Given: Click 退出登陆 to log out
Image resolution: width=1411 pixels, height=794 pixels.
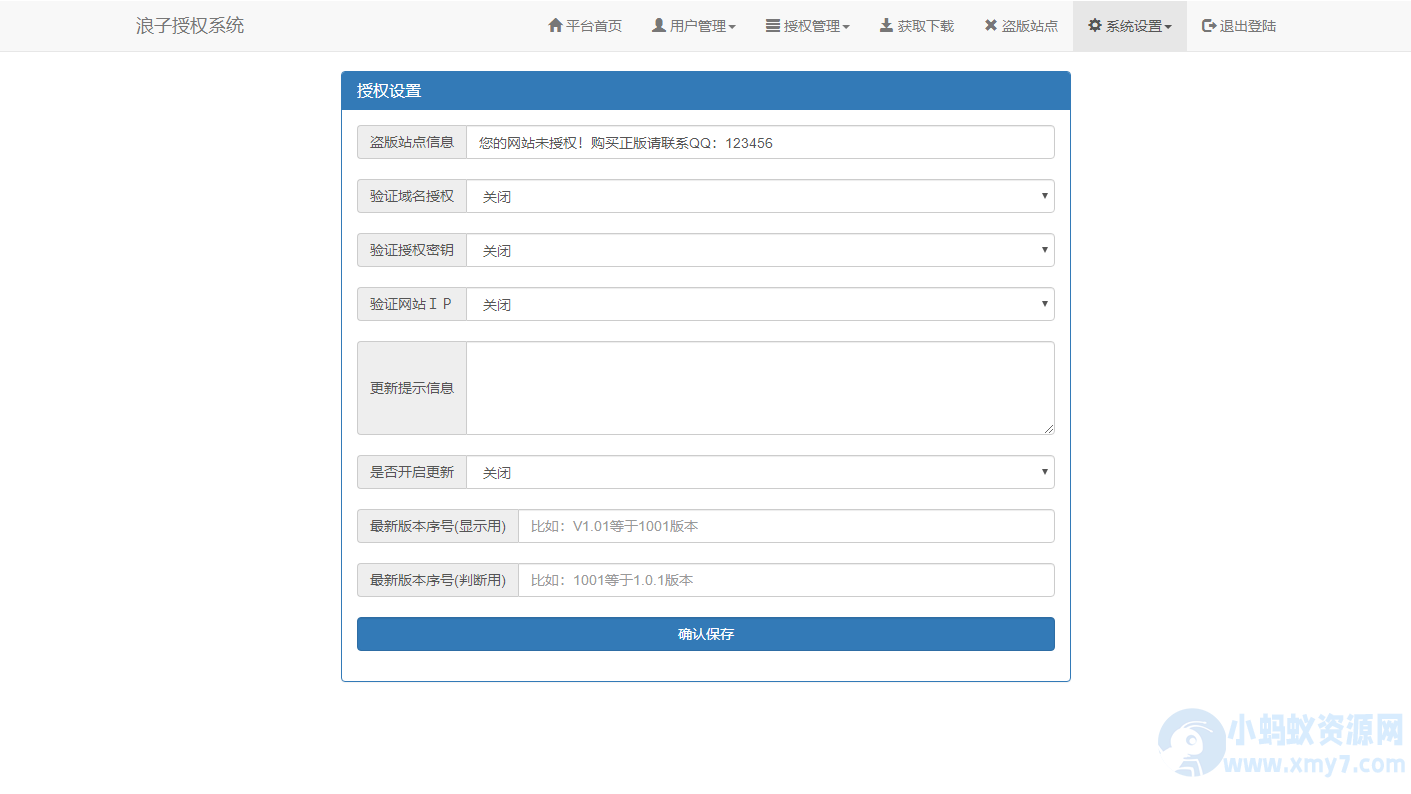Looking at the screenshot, I should pos(1239,26).
